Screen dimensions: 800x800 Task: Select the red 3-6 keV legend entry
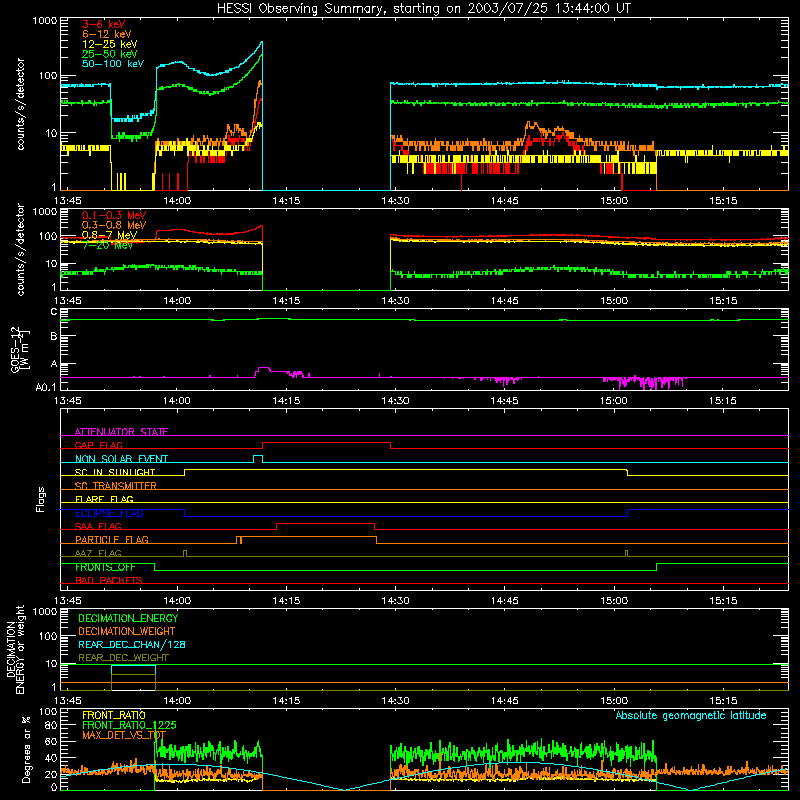point(103,24)
